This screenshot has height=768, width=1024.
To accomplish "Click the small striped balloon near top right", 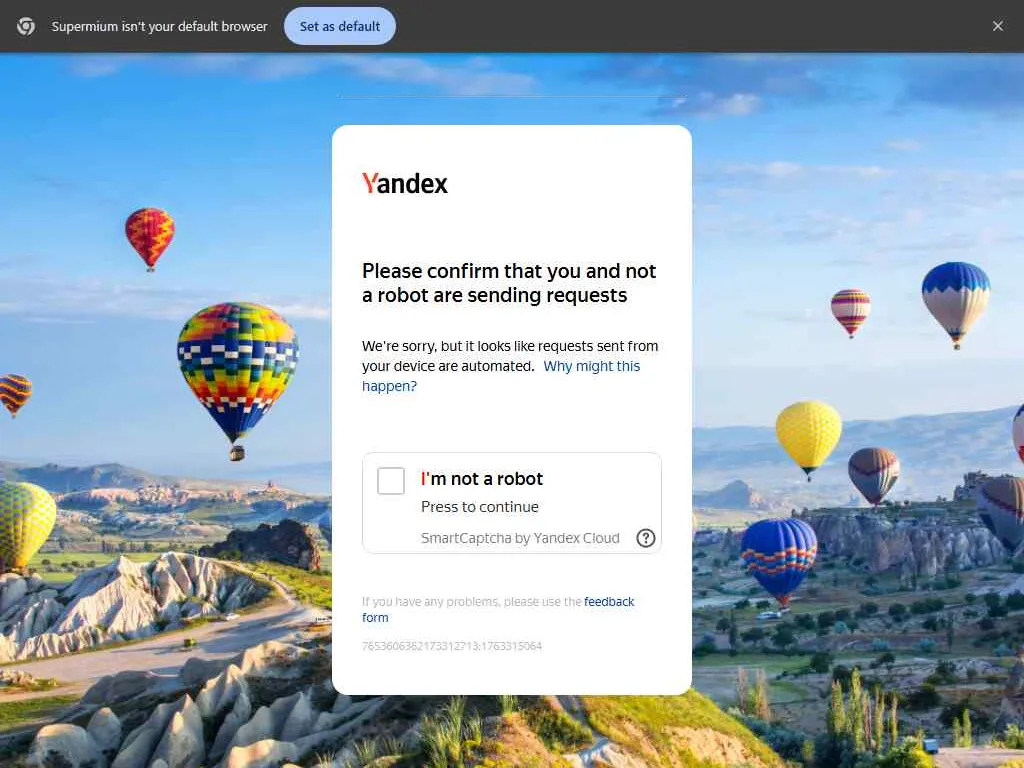I will [850, 313].
